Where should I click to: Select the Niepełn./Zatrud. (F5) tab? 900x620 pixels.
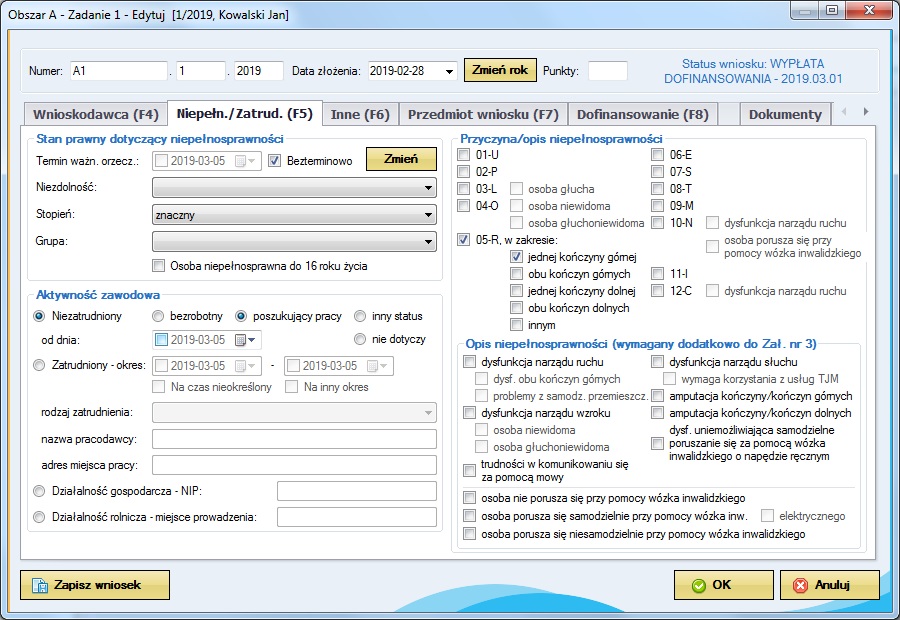(245, 113)
